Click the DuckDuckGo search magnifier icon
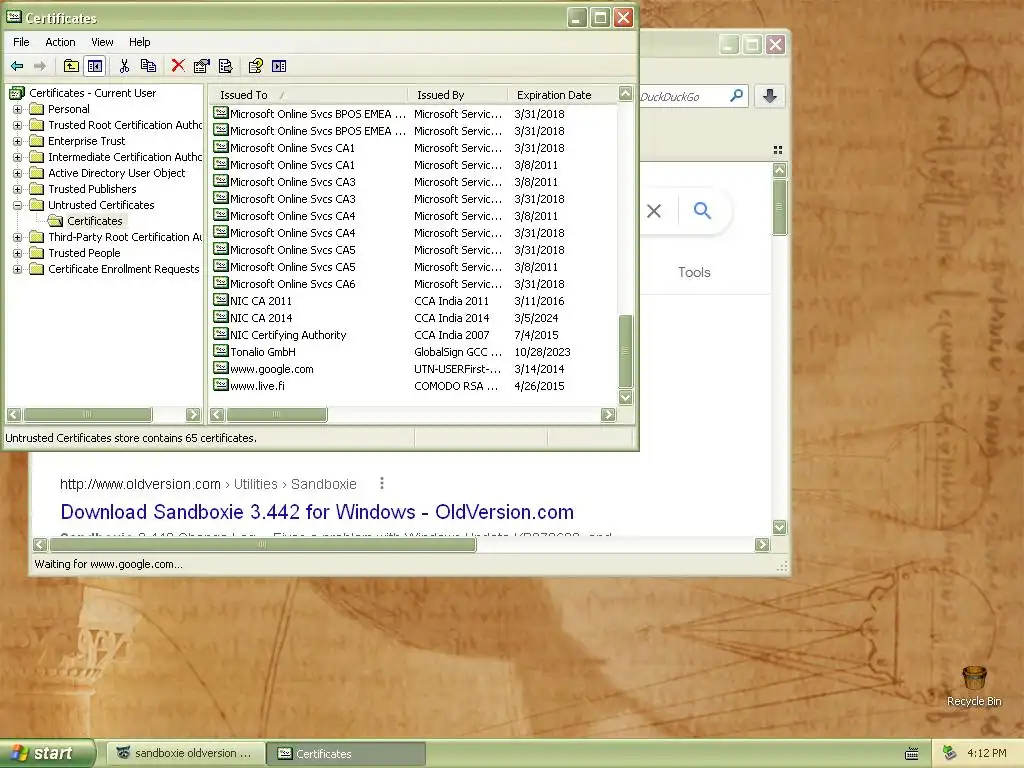1024x768 pixels. coord(736,96)
